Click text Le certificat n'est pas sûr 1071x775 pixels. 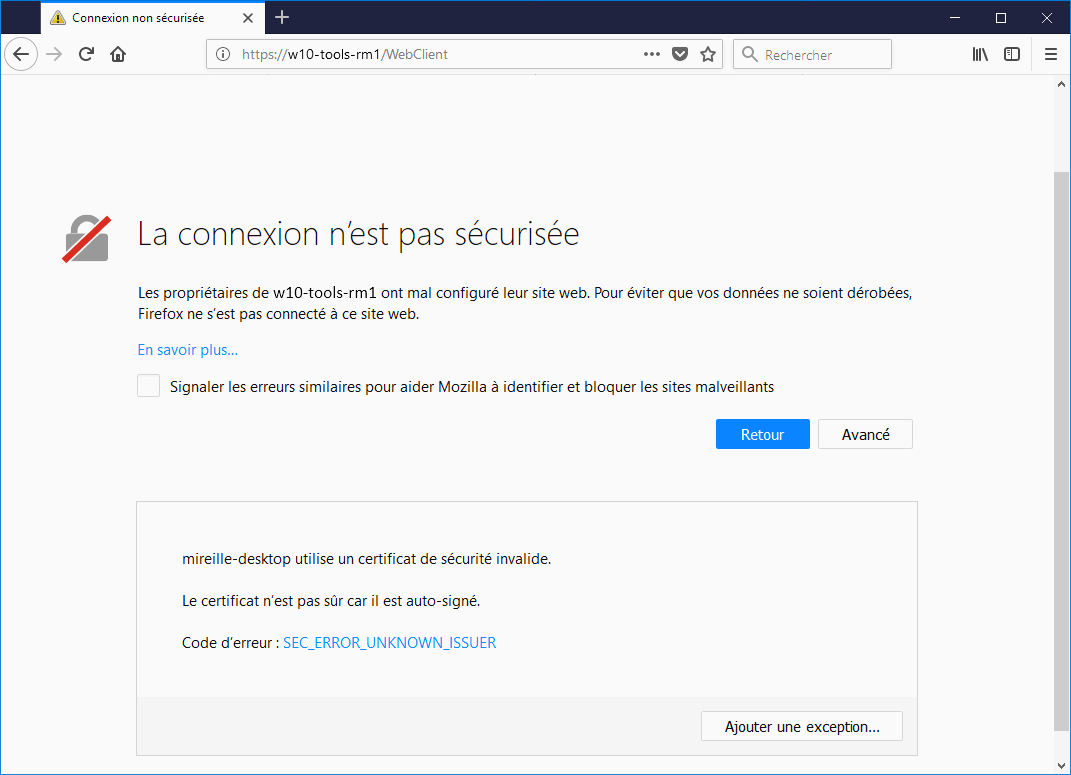point(331,601)
